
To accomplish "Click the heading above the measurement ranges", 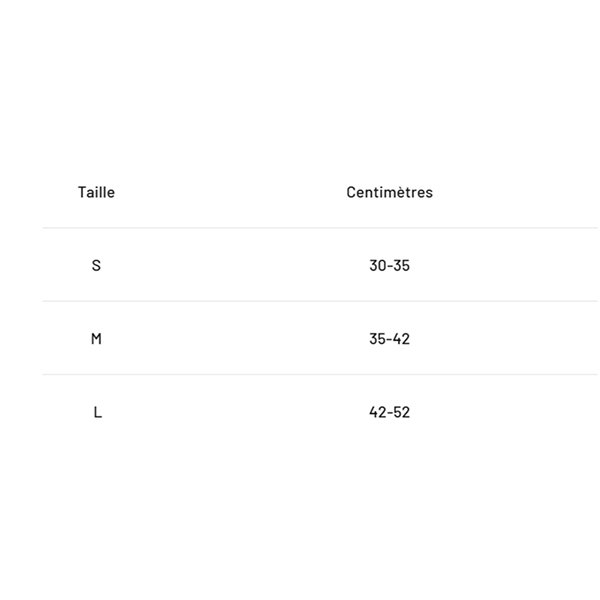I will (x=389, y=192).
